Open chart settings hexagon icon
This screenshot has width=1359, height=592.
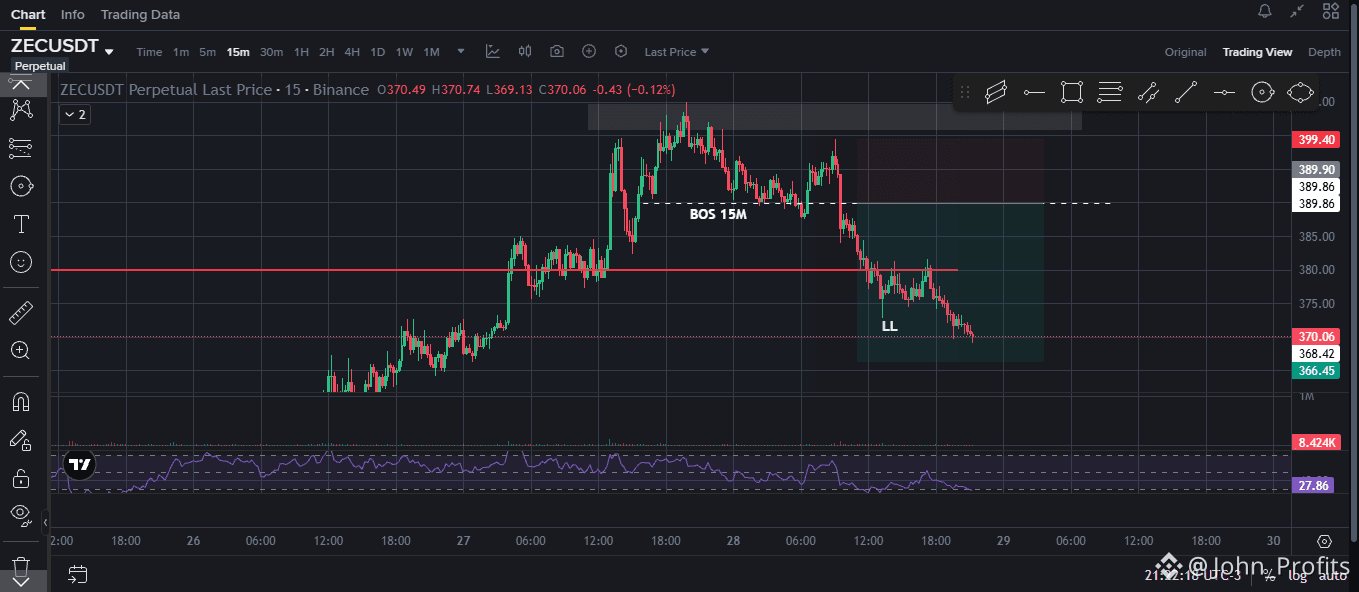click(621, 51)
